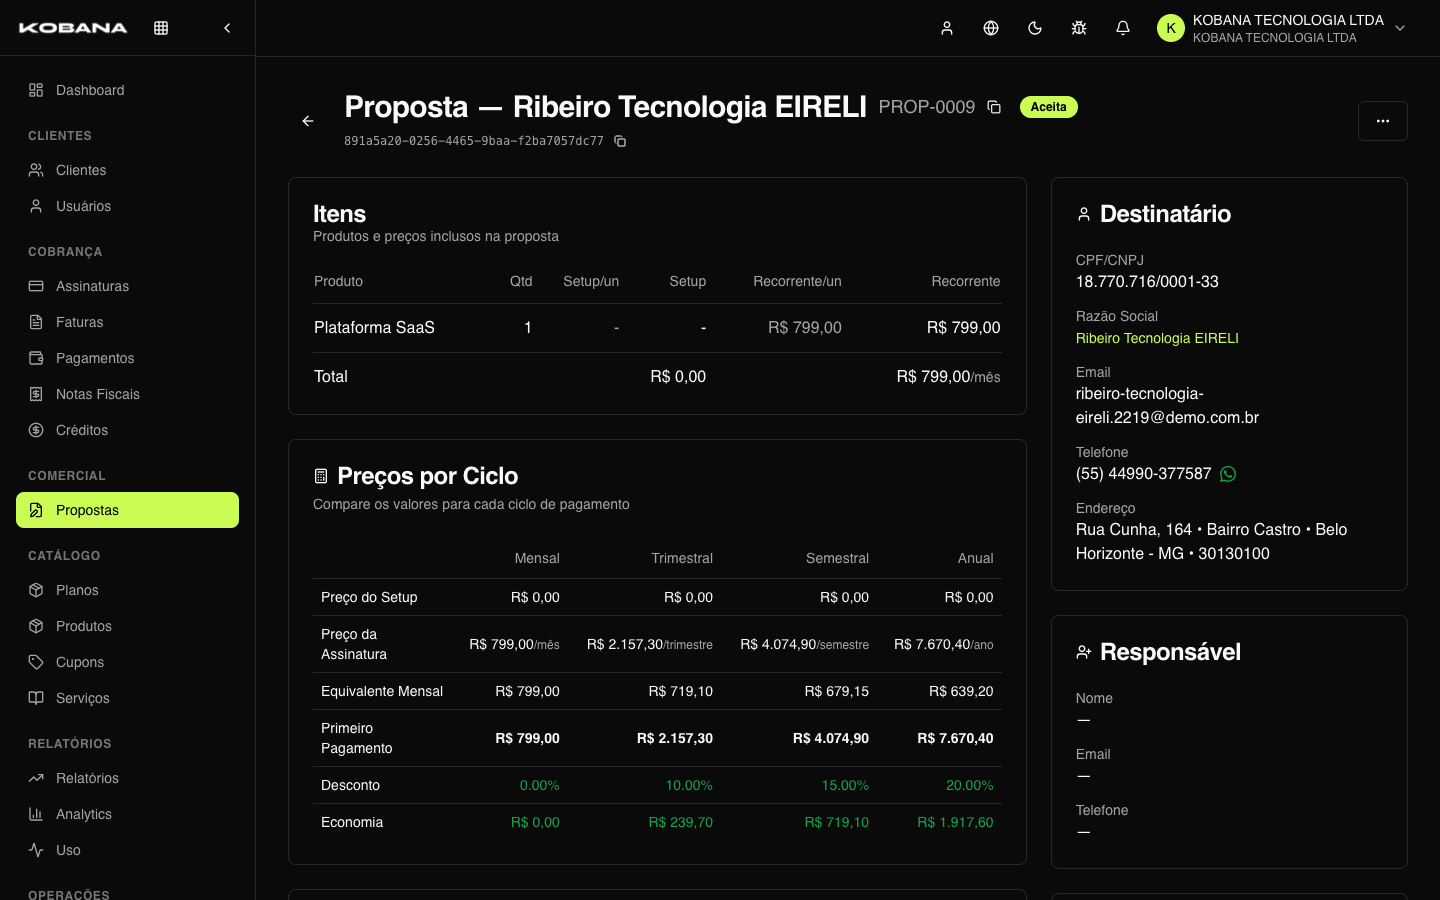Click the Analytics bar chart icon
The image size is (1440, 900).
[36, 814]
